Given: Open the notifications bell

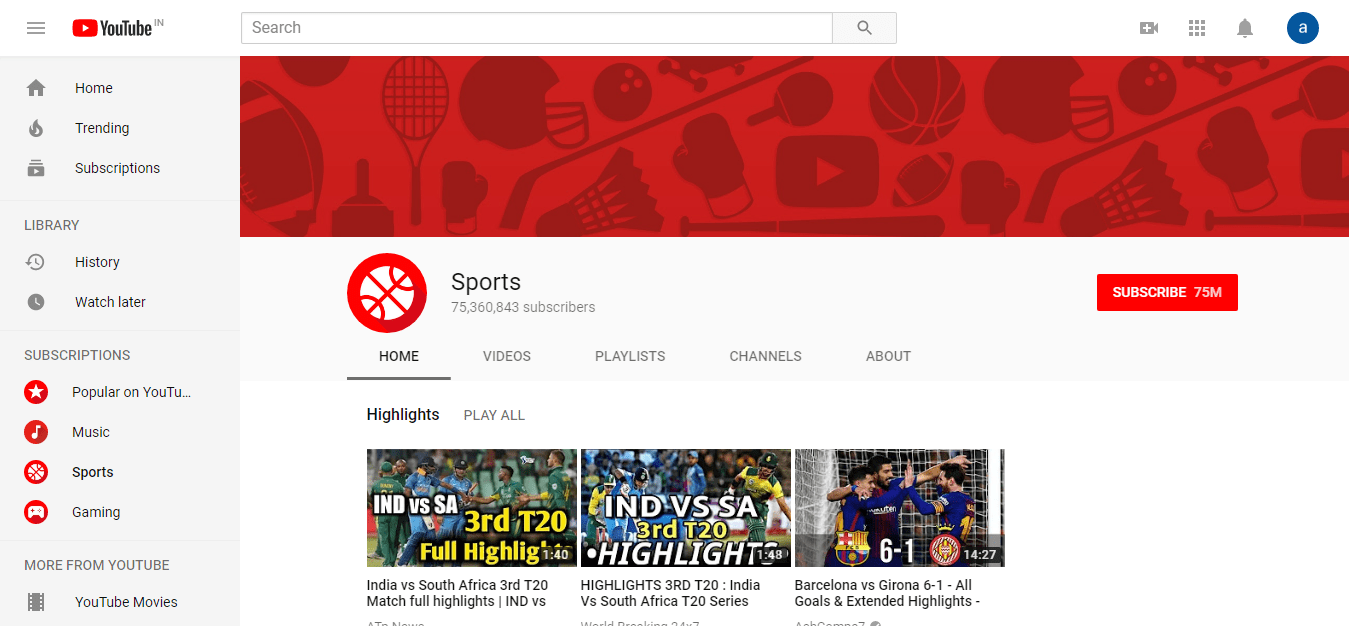Looking at the screenshot, I should pyautogui.click(x=1244, y=27).
